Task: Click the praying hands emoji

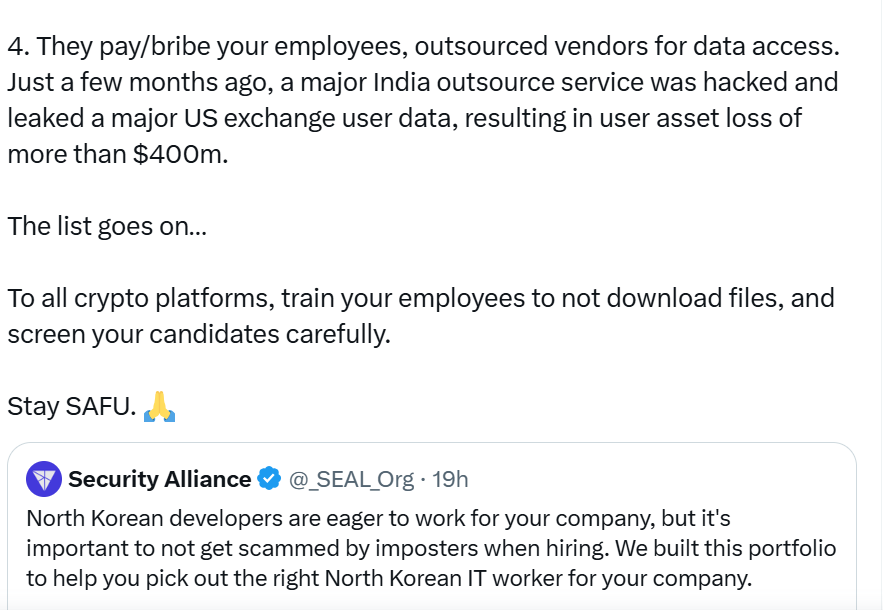Action: tap(160, 406)
